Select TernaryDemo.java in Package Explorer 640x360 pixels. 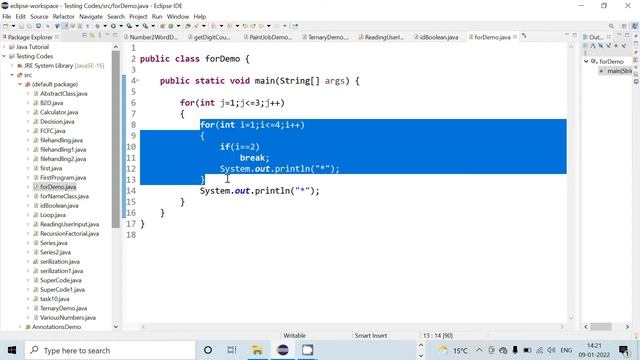coord(60,308)
